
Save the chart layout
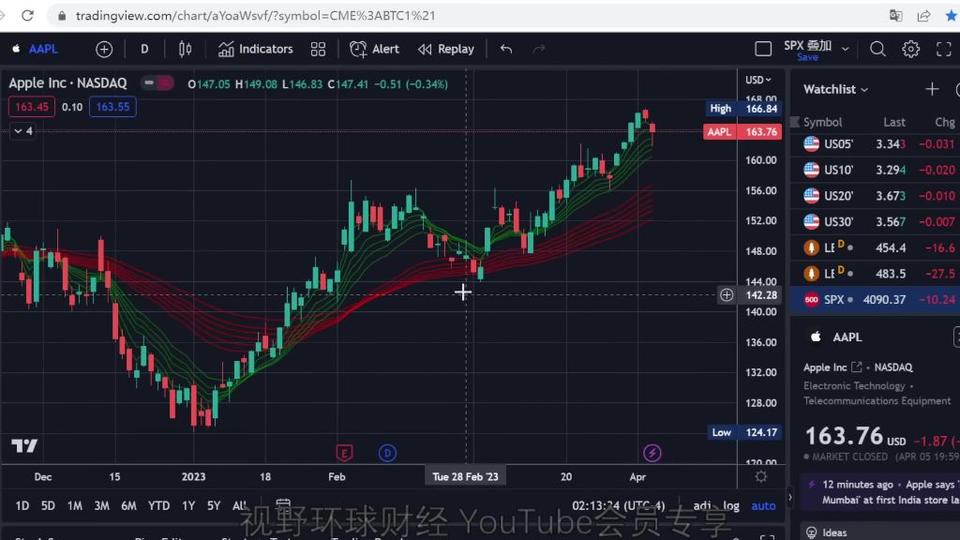[x=808, y=57]
